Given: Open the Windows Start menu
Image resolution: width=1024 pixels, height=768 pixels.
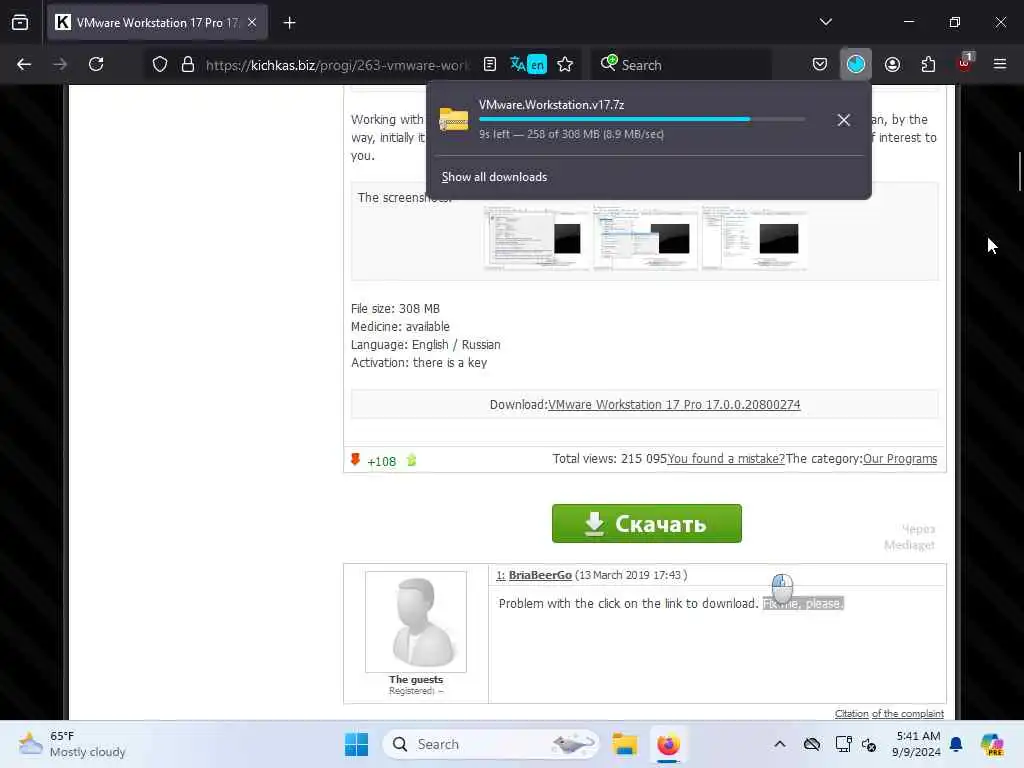Looking at the screenshot, I should click(x=357, y=744).
